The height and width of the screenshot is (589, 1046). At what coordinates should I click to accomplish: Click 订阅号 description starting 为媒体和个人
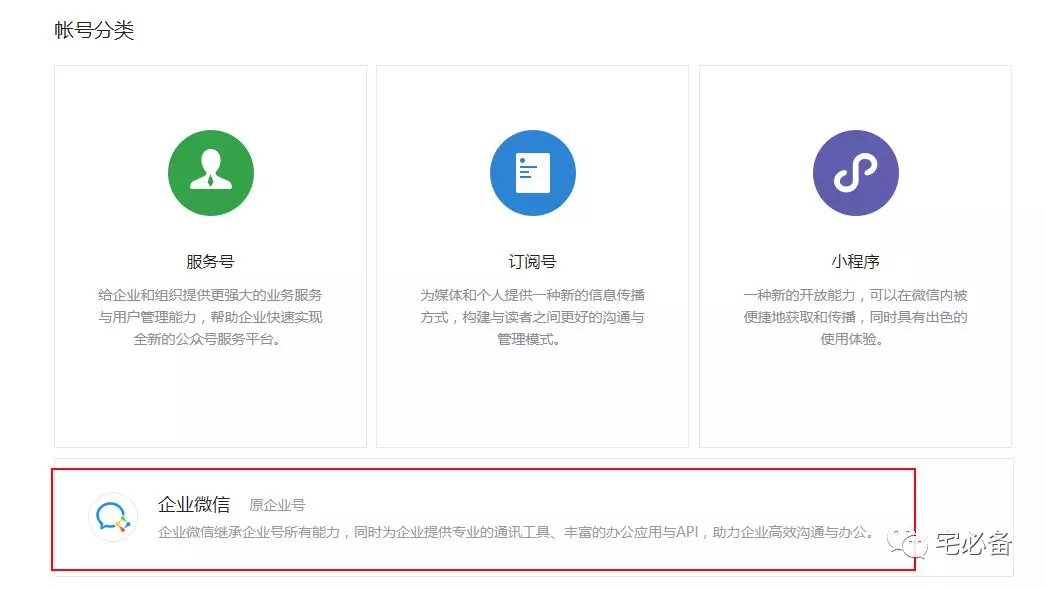(x=532, y=317)
